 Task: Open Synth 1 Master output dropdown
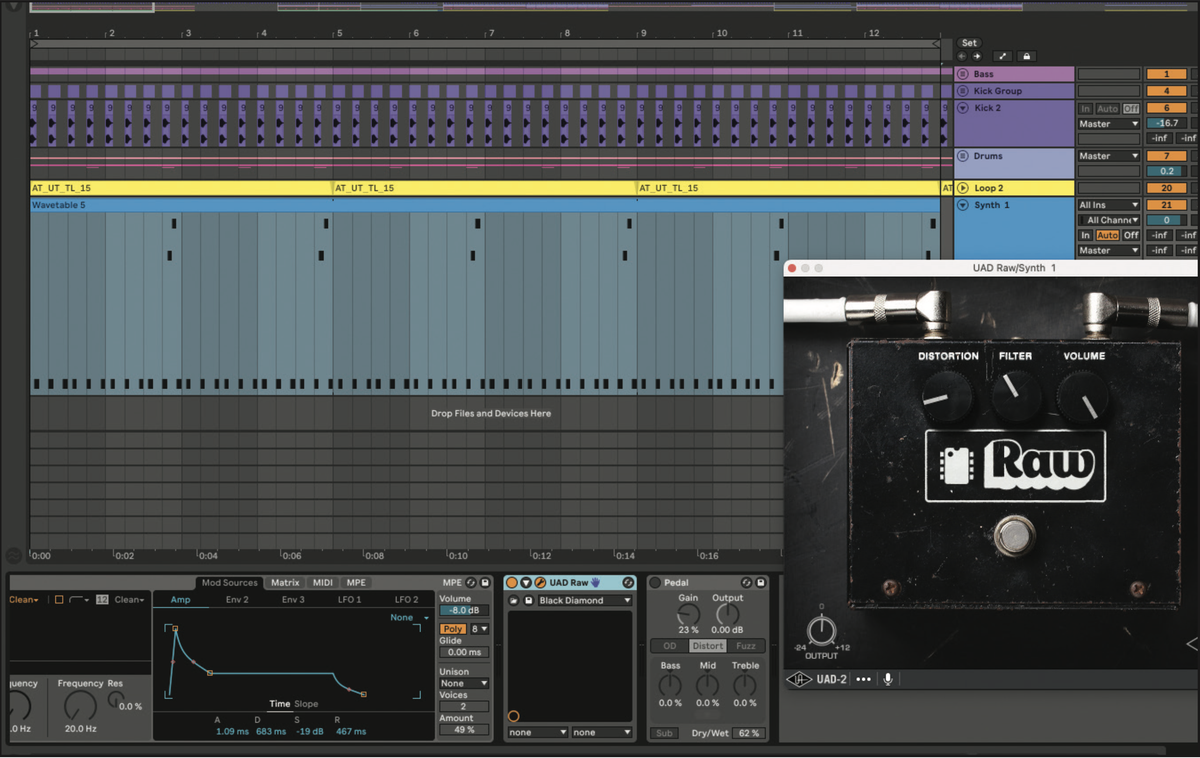click(x=1109, y=251)
